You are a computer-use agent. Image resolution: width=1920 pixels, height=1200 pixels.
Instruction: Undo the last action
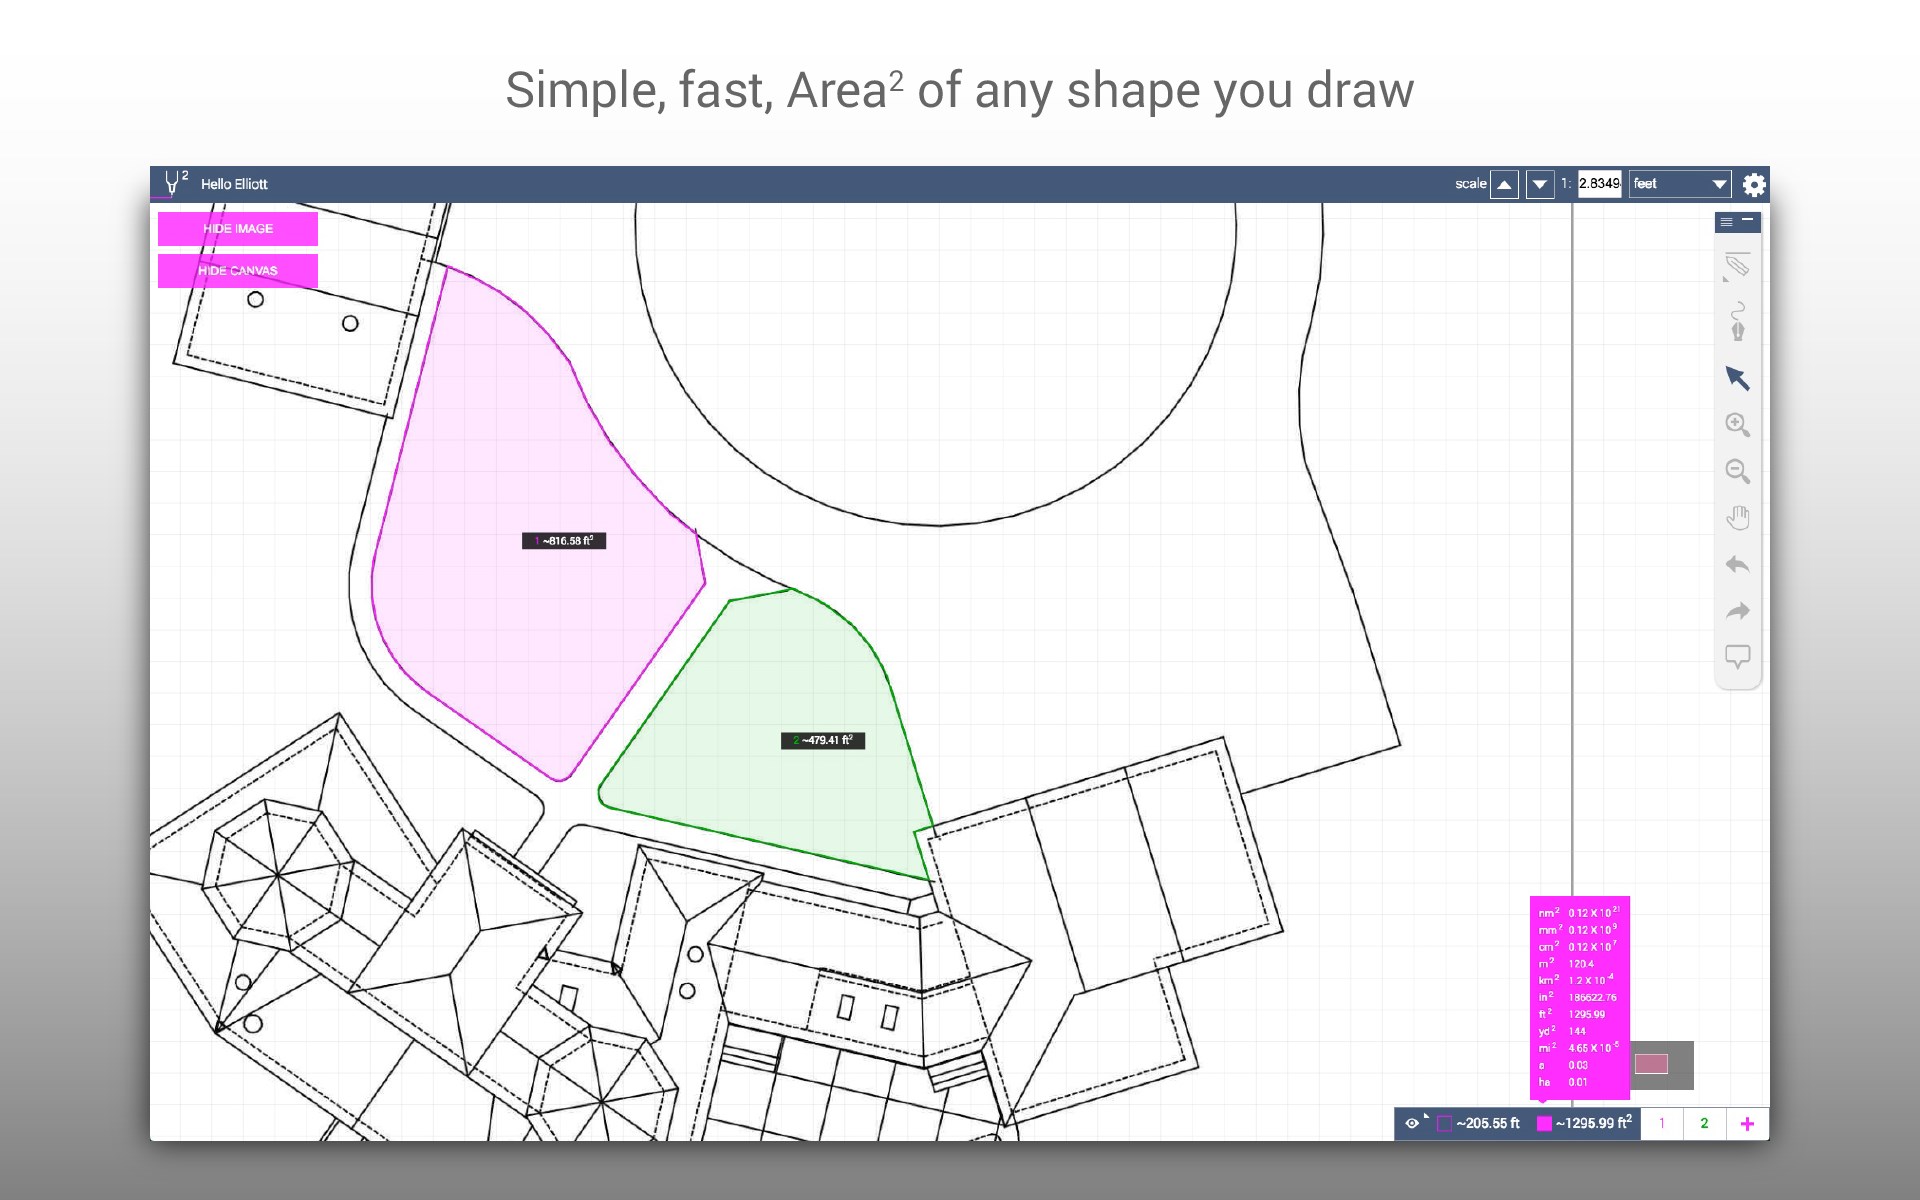(1737, 565)
